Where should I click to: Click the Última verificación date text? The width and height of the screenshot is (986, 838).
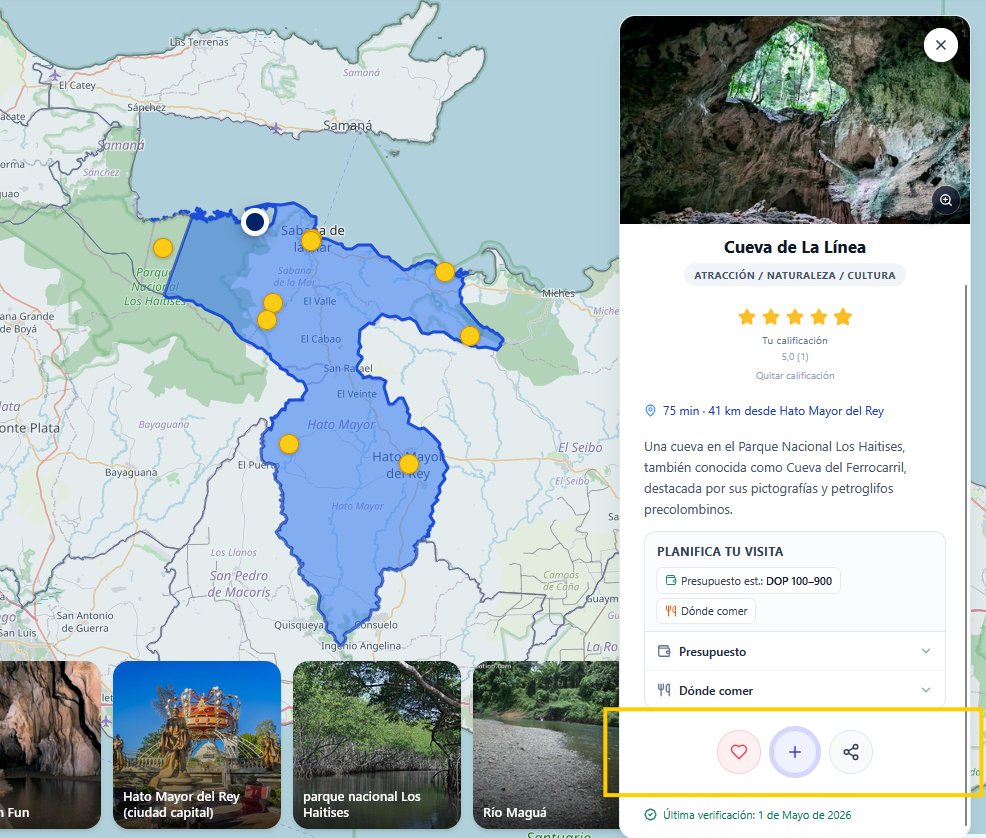(x=756, y=815)
